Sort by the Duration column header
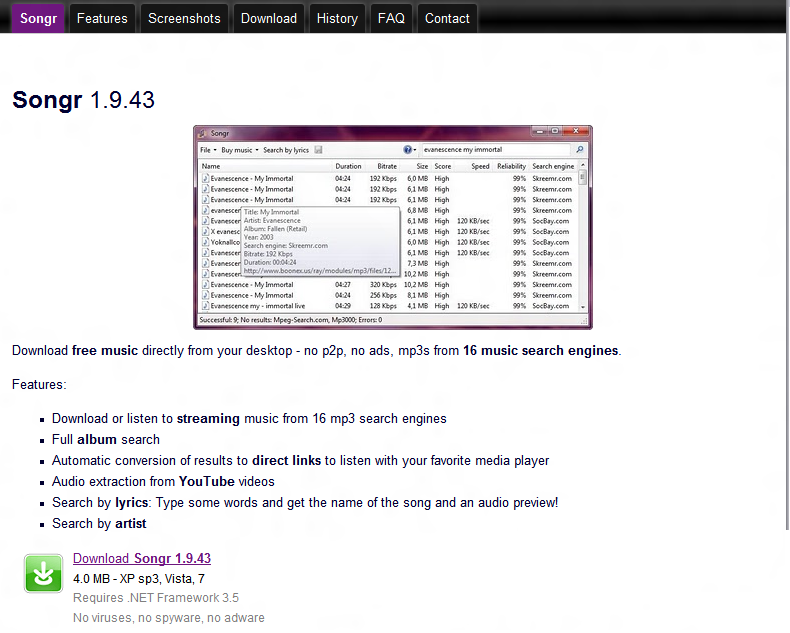790x633 pixels. pos(348,166)
